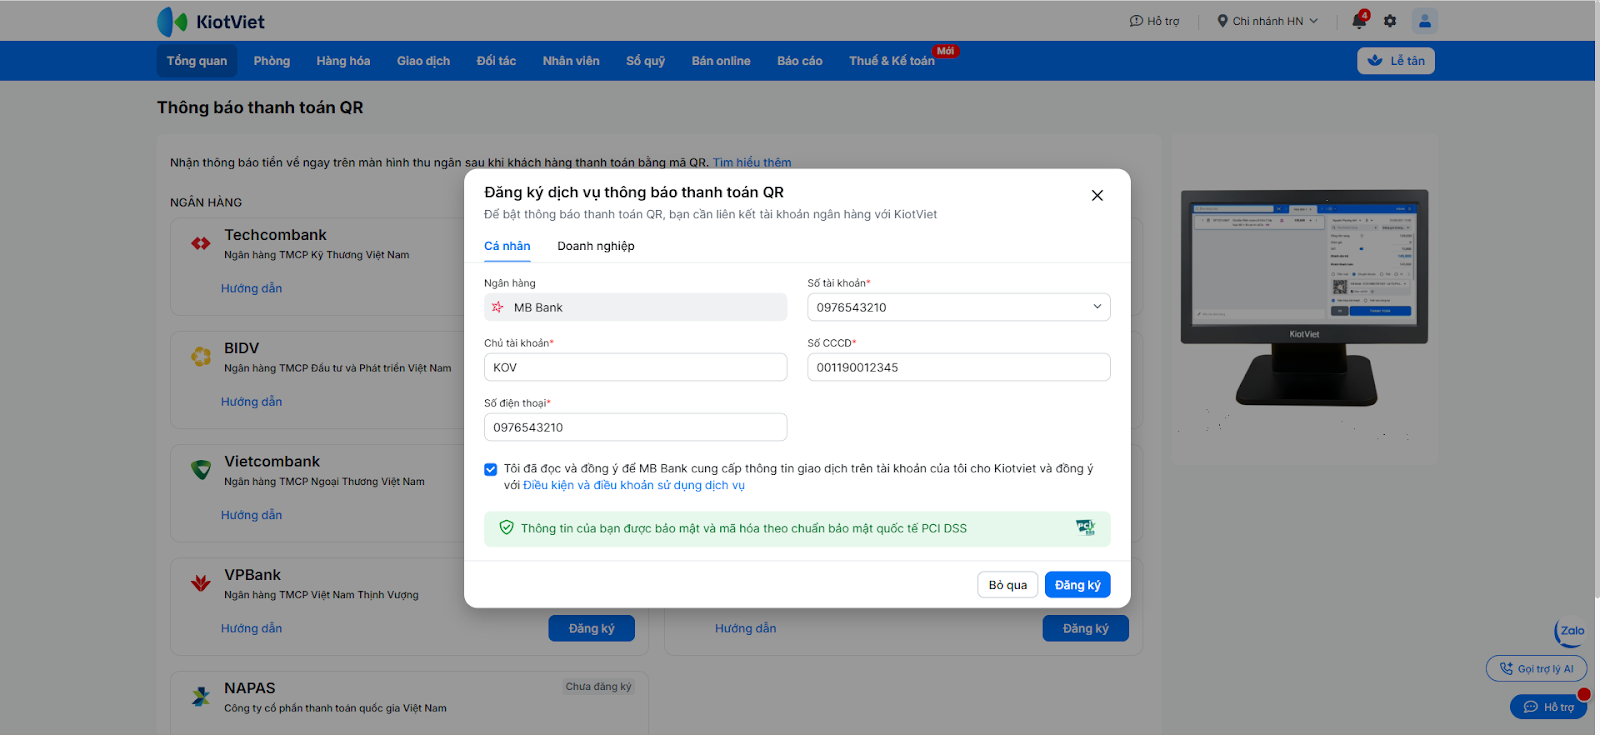The height and width of the screenshot is (735, 1600).
Task: Open the Tổng quan menu
Action: pos(197,61)
